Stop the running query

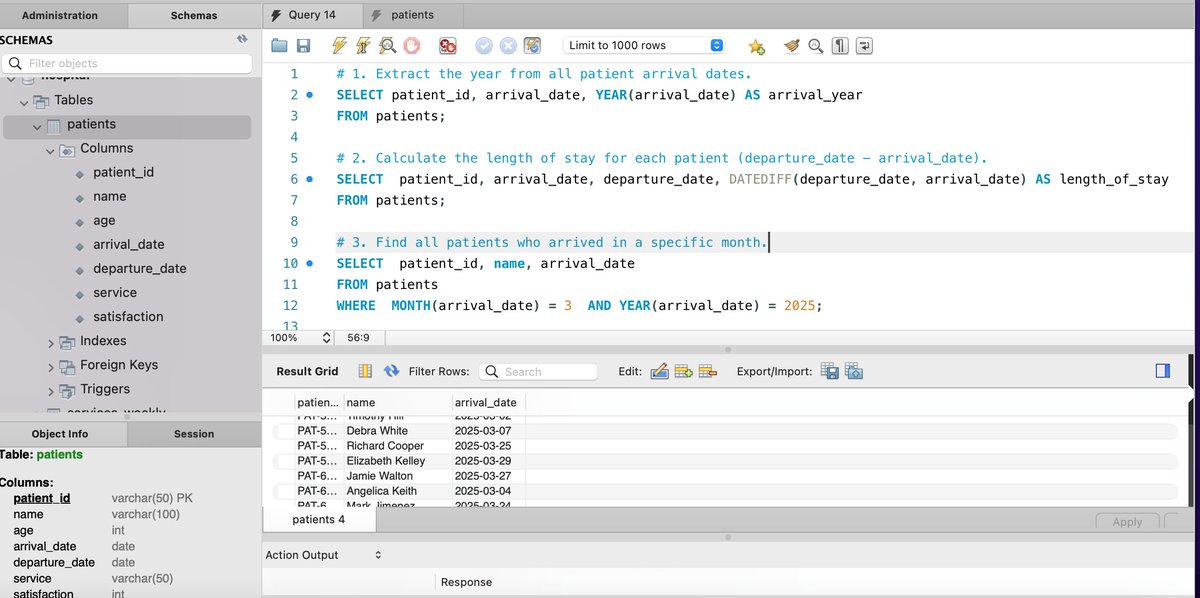[x=412, y=45]
